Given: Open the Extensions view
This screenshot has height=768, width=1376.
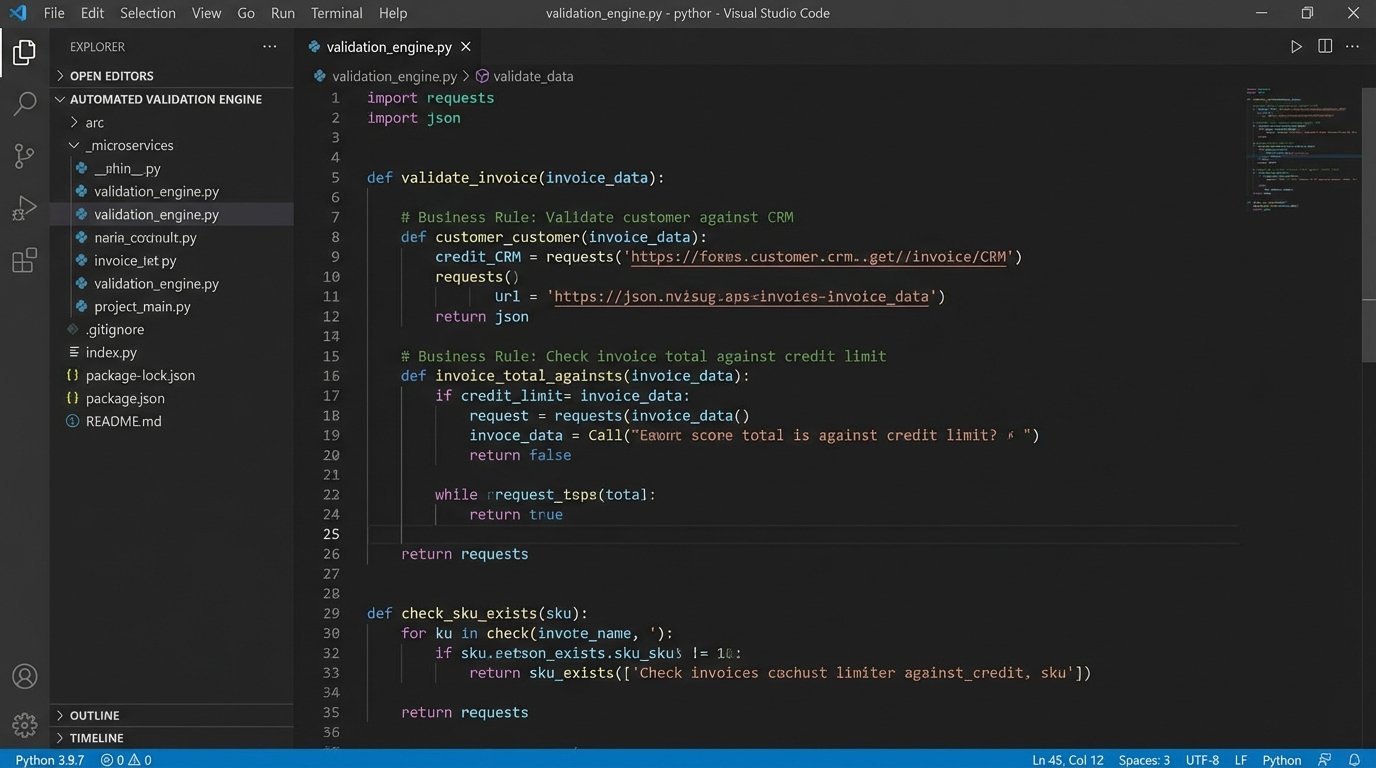Looking at the screenshot, I should 24,261.
